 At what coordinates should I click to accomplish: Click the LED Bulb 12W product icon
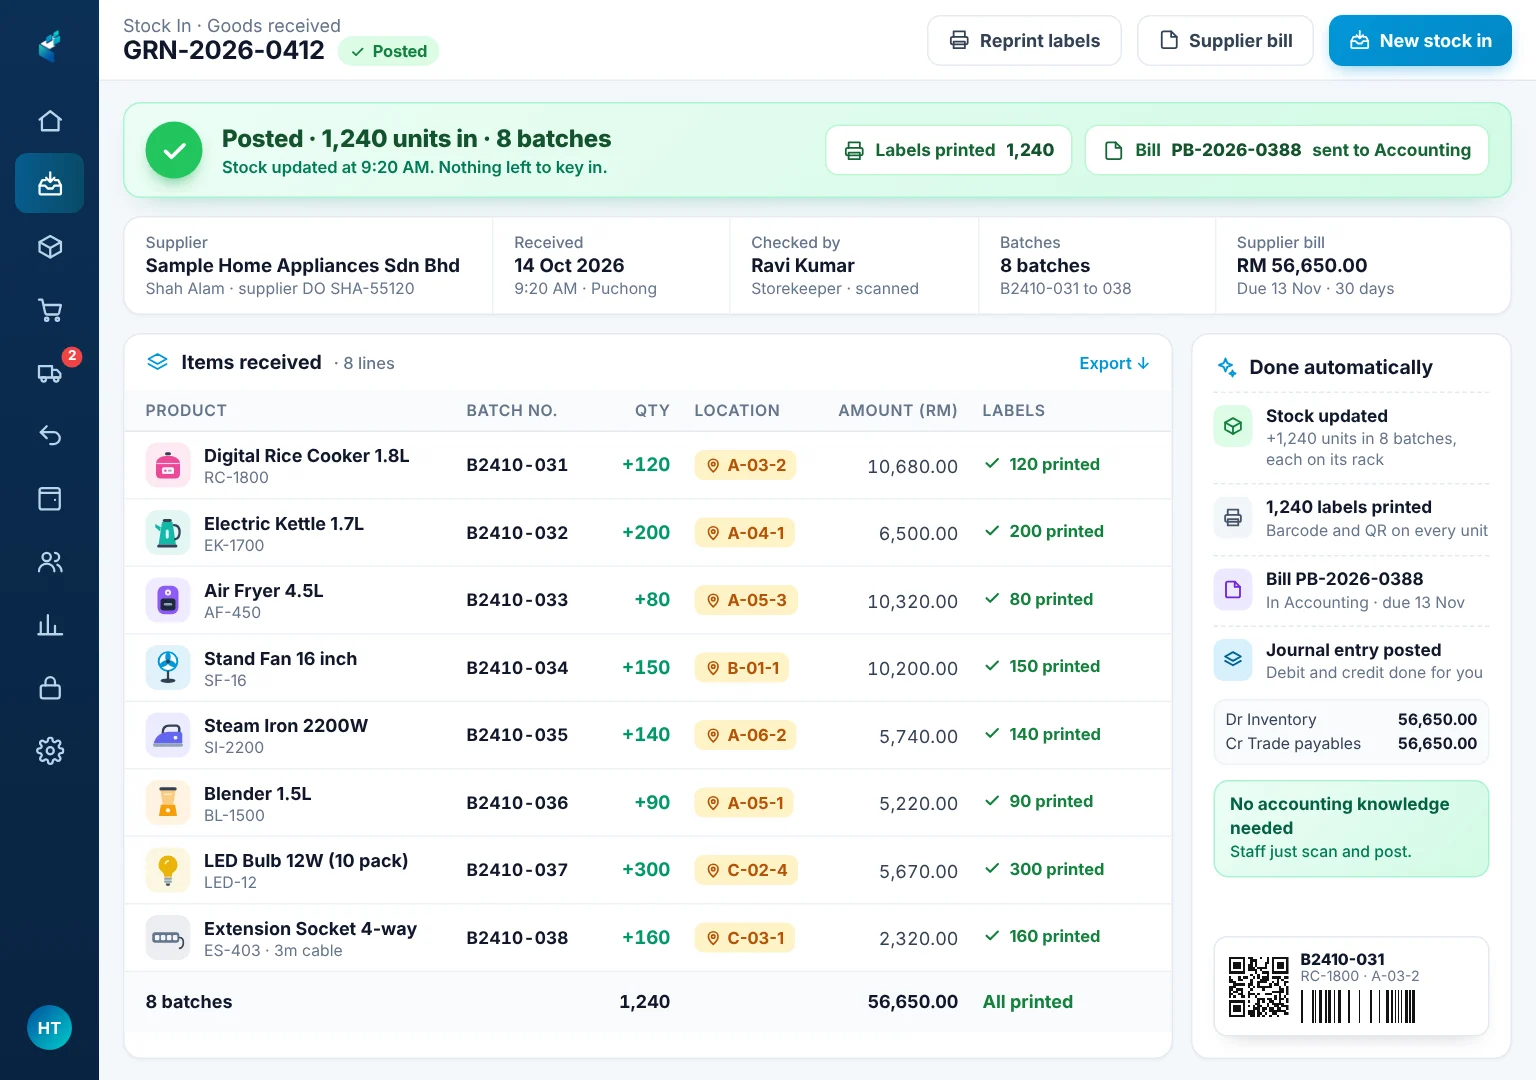coord(168,870)
